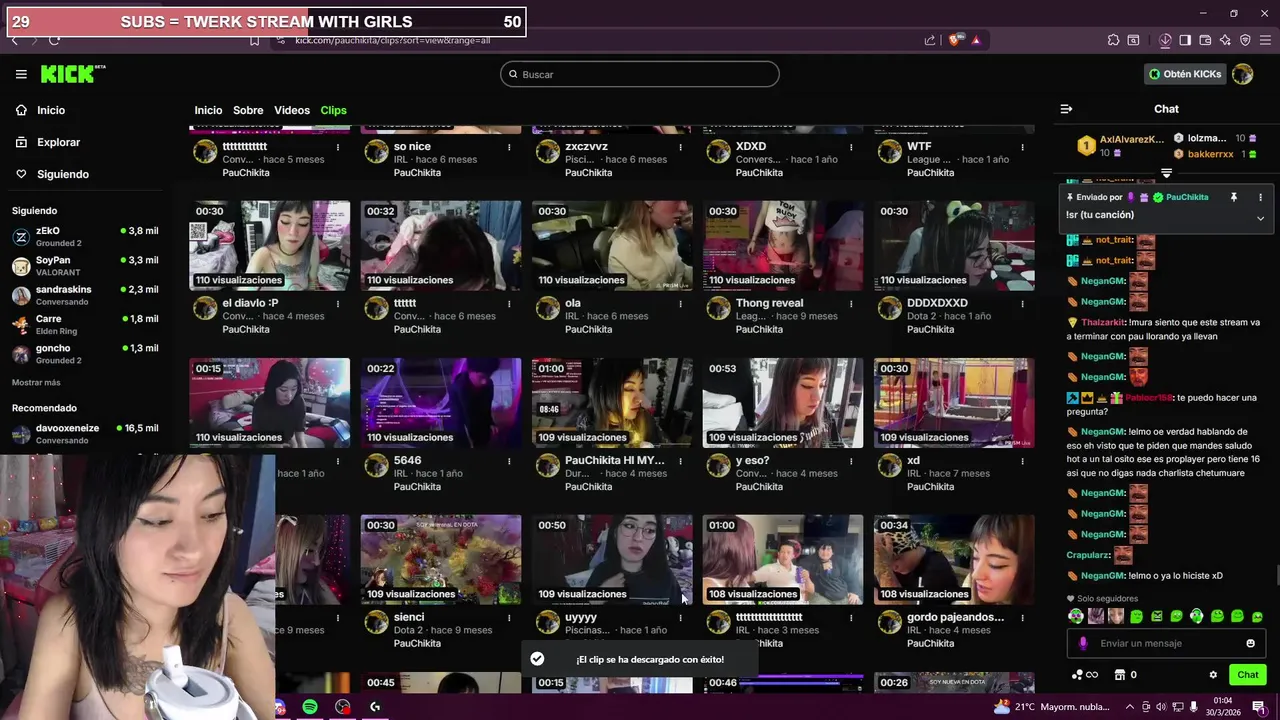Screen dimensions: 1280x720
Task: Go to Inicio in the sidebar
Action: 41,110
